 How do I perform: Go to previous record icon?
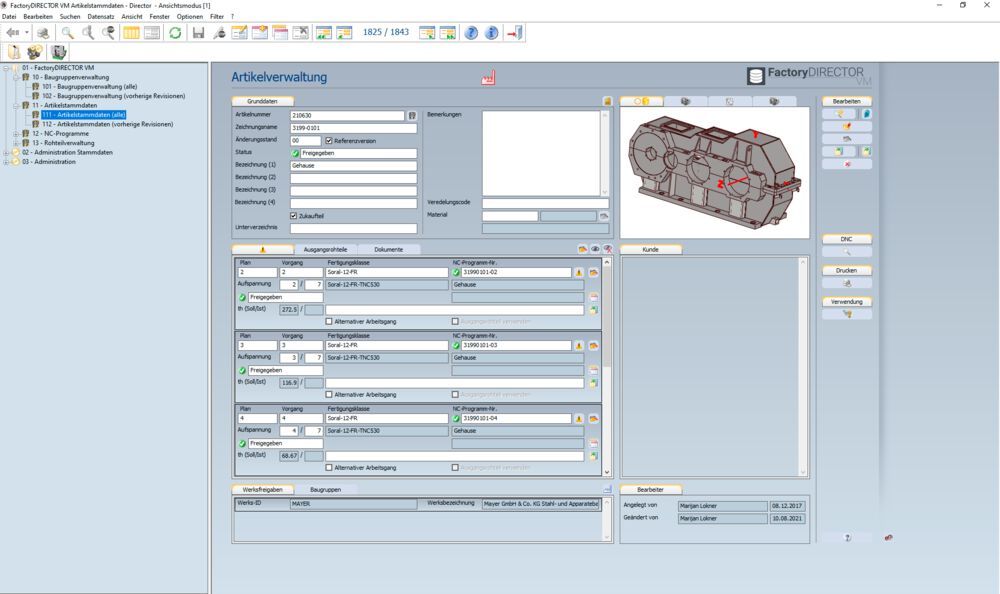pos(344,33)
